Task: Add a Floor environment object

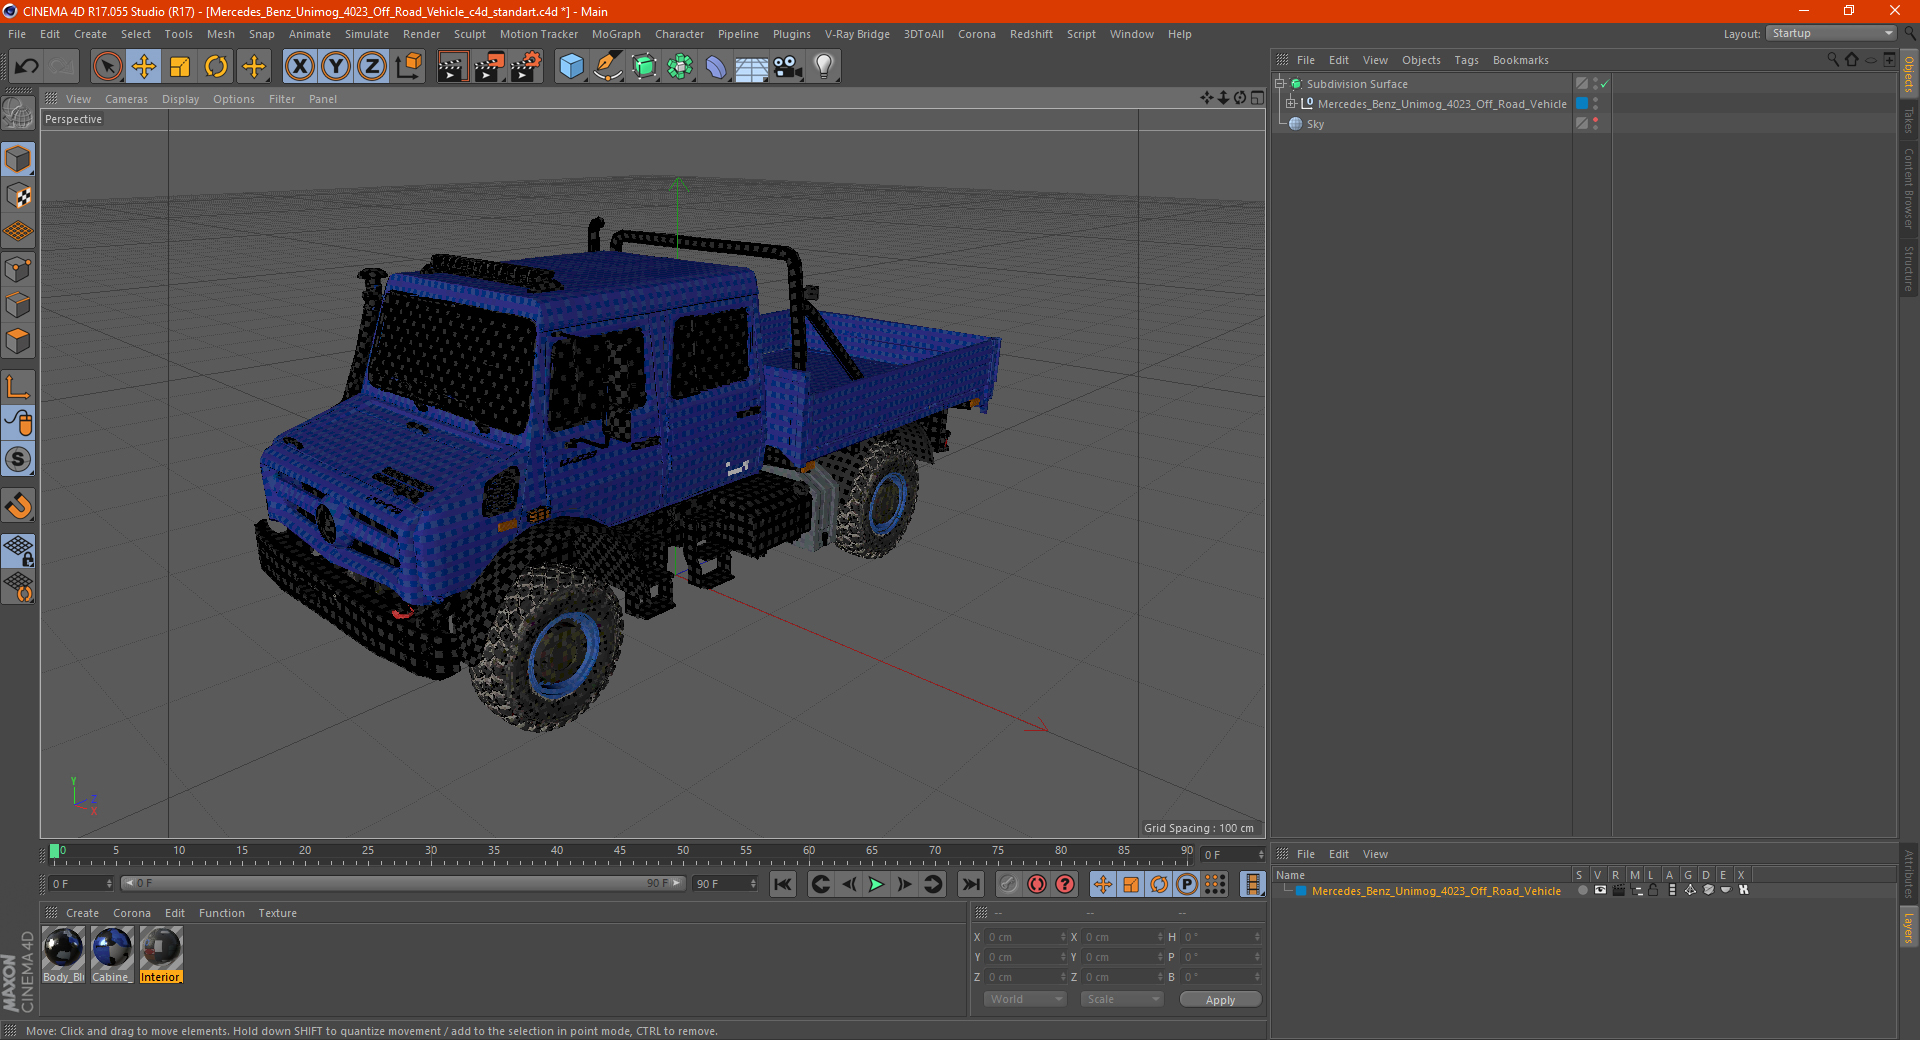Action: click(752, 67)
